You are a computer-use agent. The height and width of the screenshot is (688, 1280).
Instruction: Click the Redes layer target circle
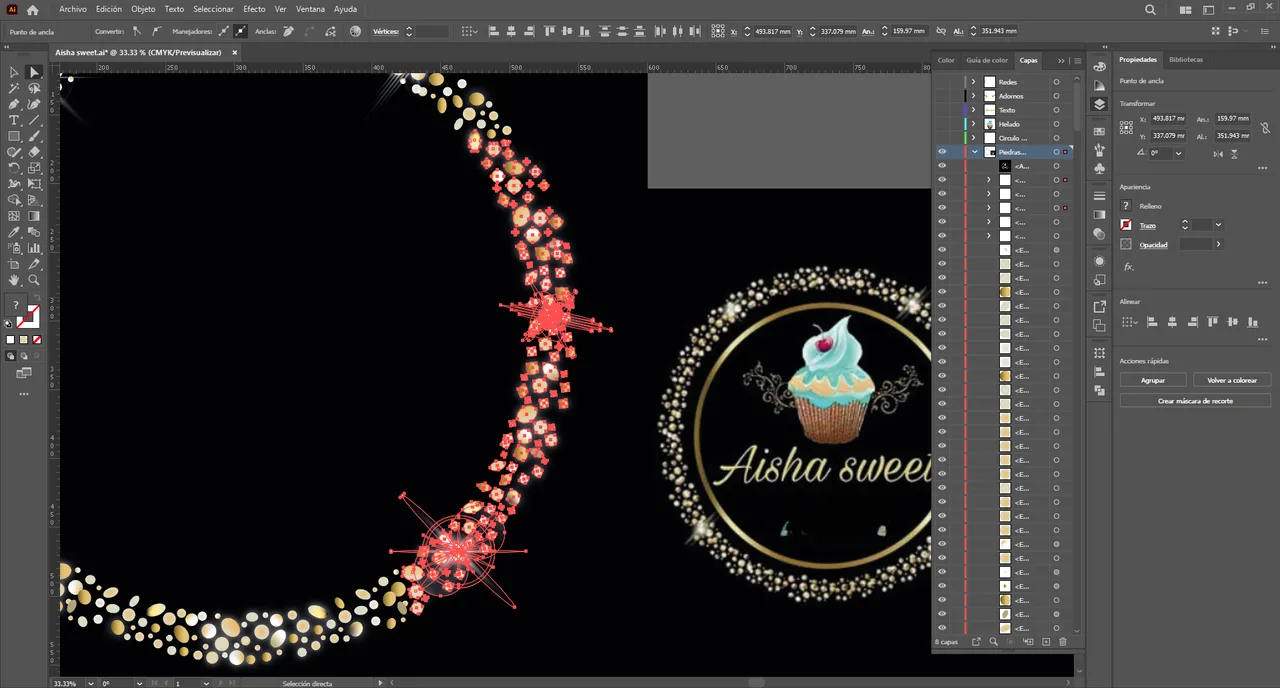pyautogui.click(x=1056, y=82)
